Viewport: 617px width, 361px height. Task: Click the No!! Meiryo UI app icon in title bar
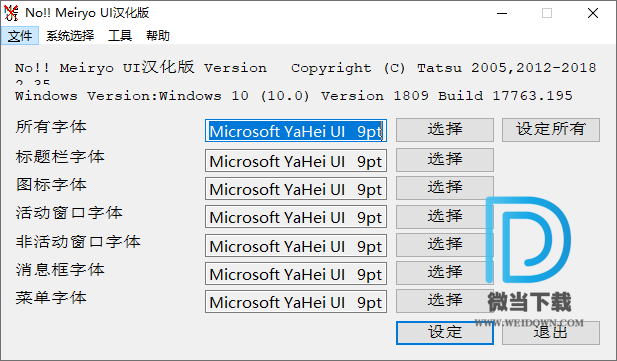pyautogui.click(x=11, y=13)
